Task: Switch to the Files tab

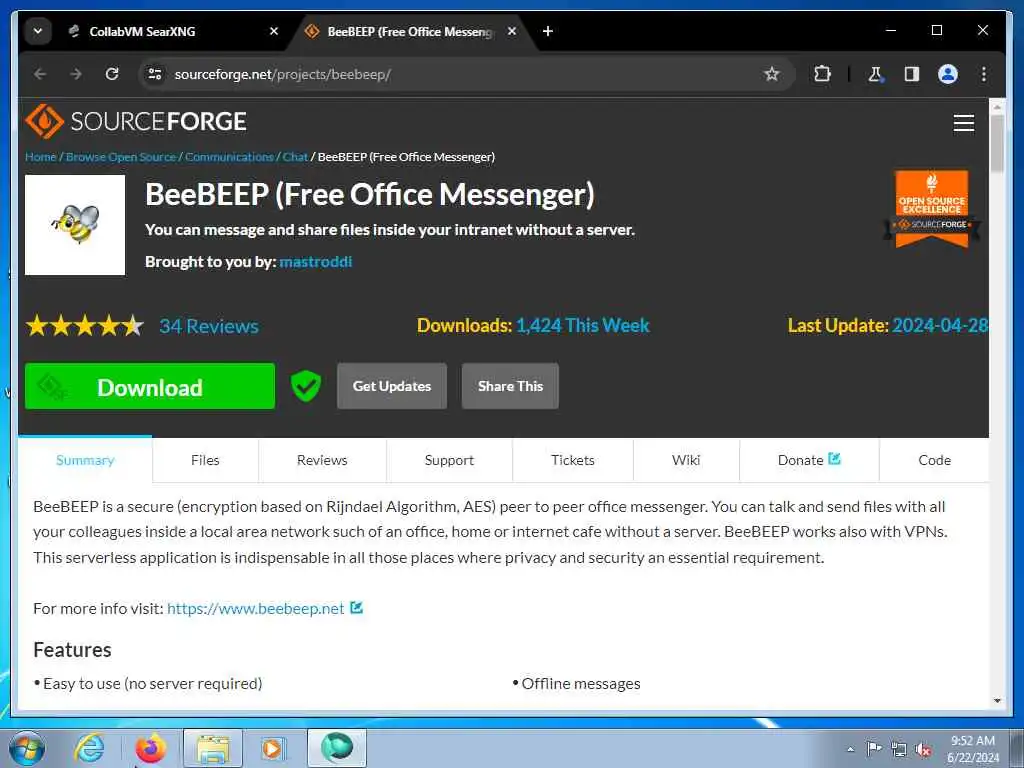Action: tap(205, 460)
